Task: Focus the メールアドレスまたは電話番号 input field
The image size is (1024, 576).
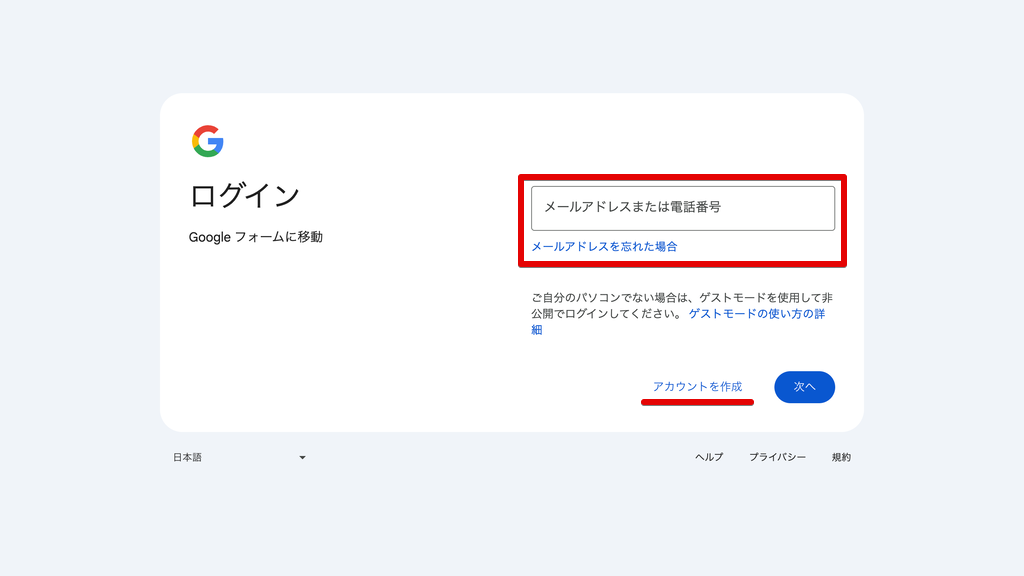Action: pos(682,208)
